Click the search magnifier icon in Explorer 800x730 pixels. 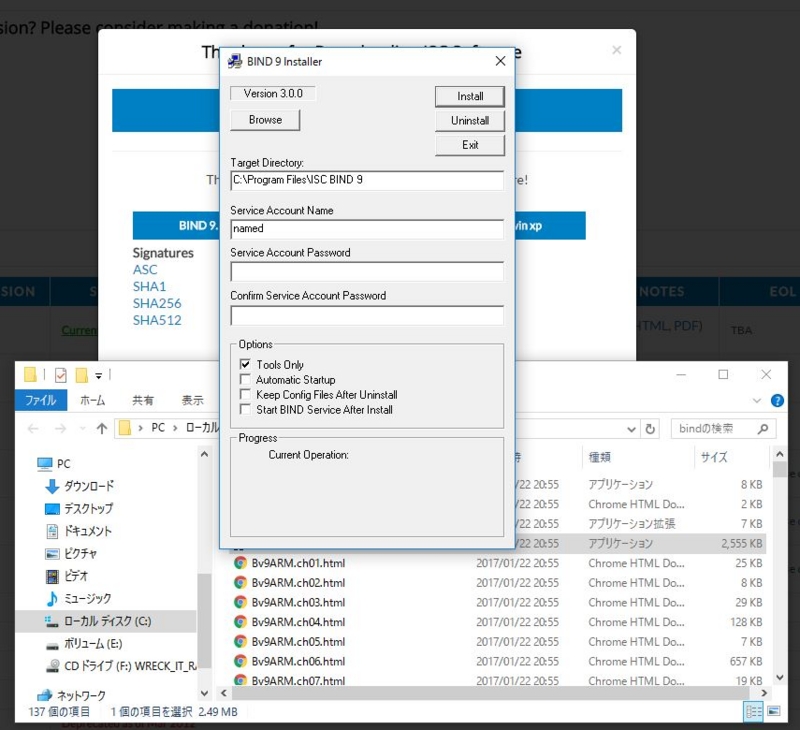click(x=763, y=429)
